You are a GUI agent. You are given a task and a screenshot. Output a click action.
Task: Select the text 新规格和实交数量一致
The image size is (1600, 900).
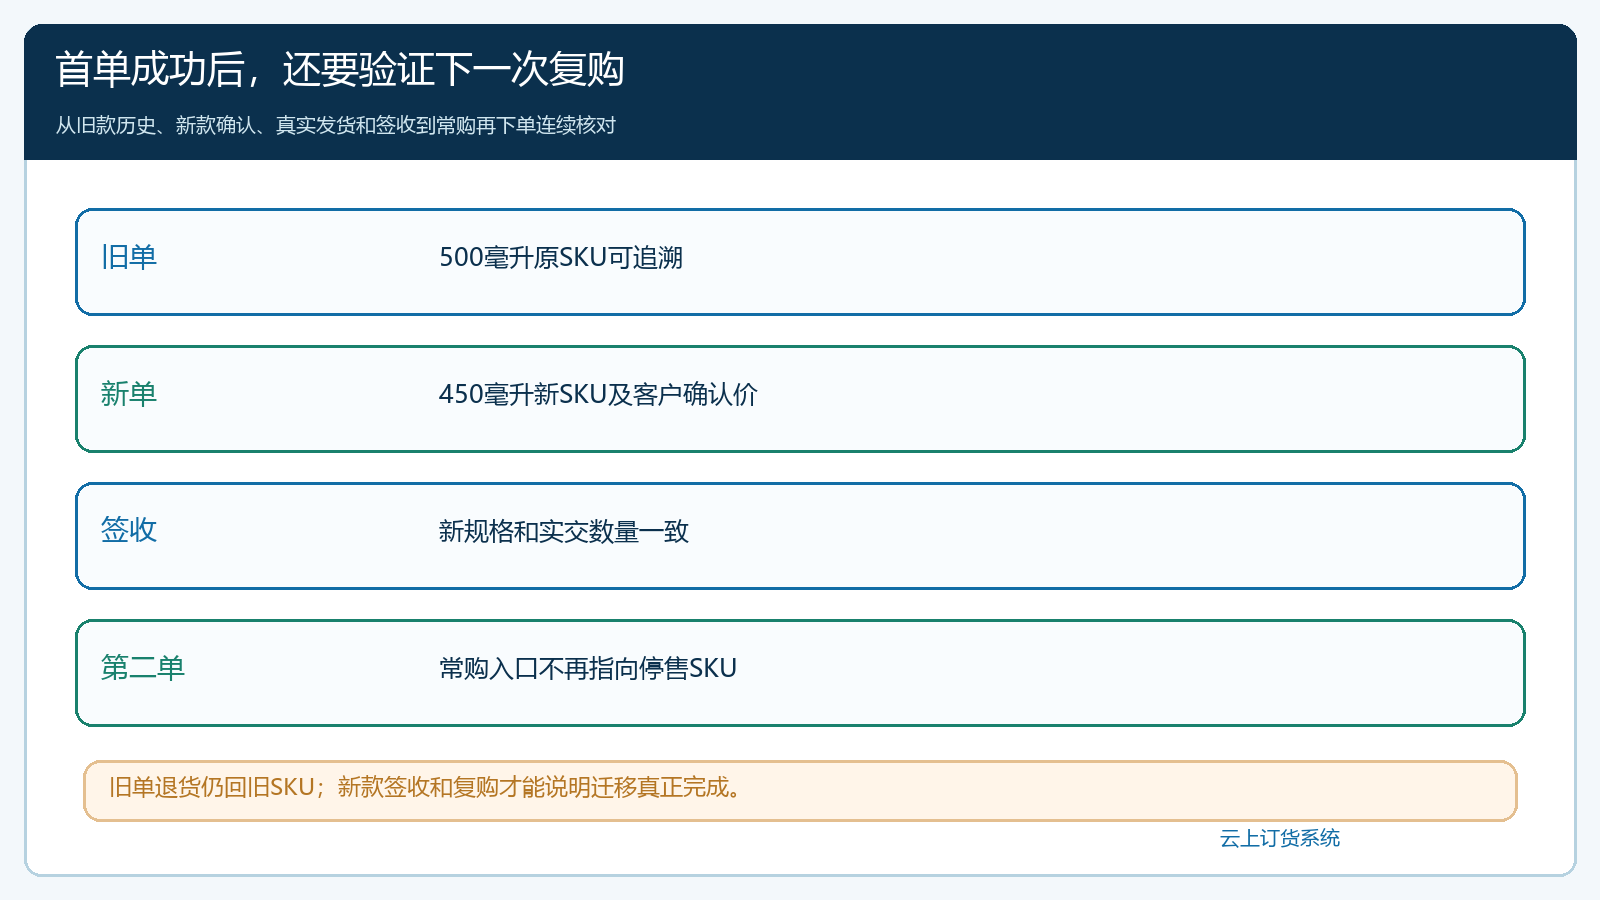[x=564, y=531]
